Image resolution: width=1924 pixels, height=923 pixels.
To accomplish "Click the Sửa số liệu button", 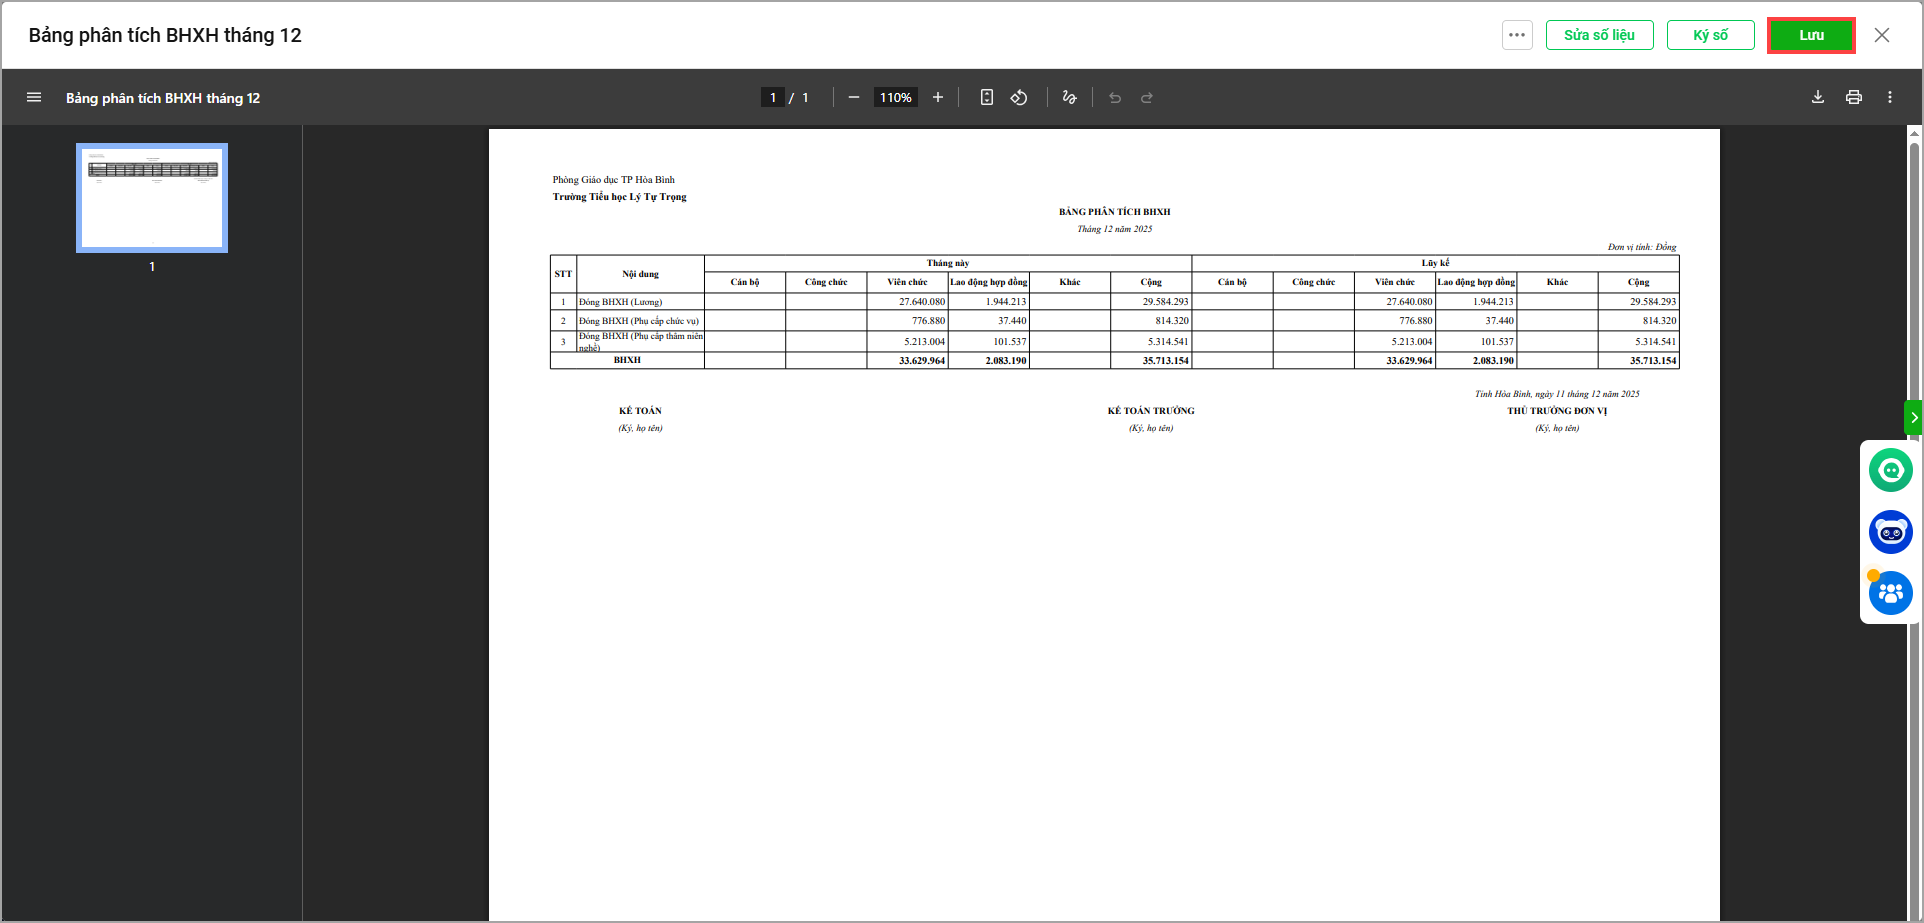I will (x=1599, y=35).
